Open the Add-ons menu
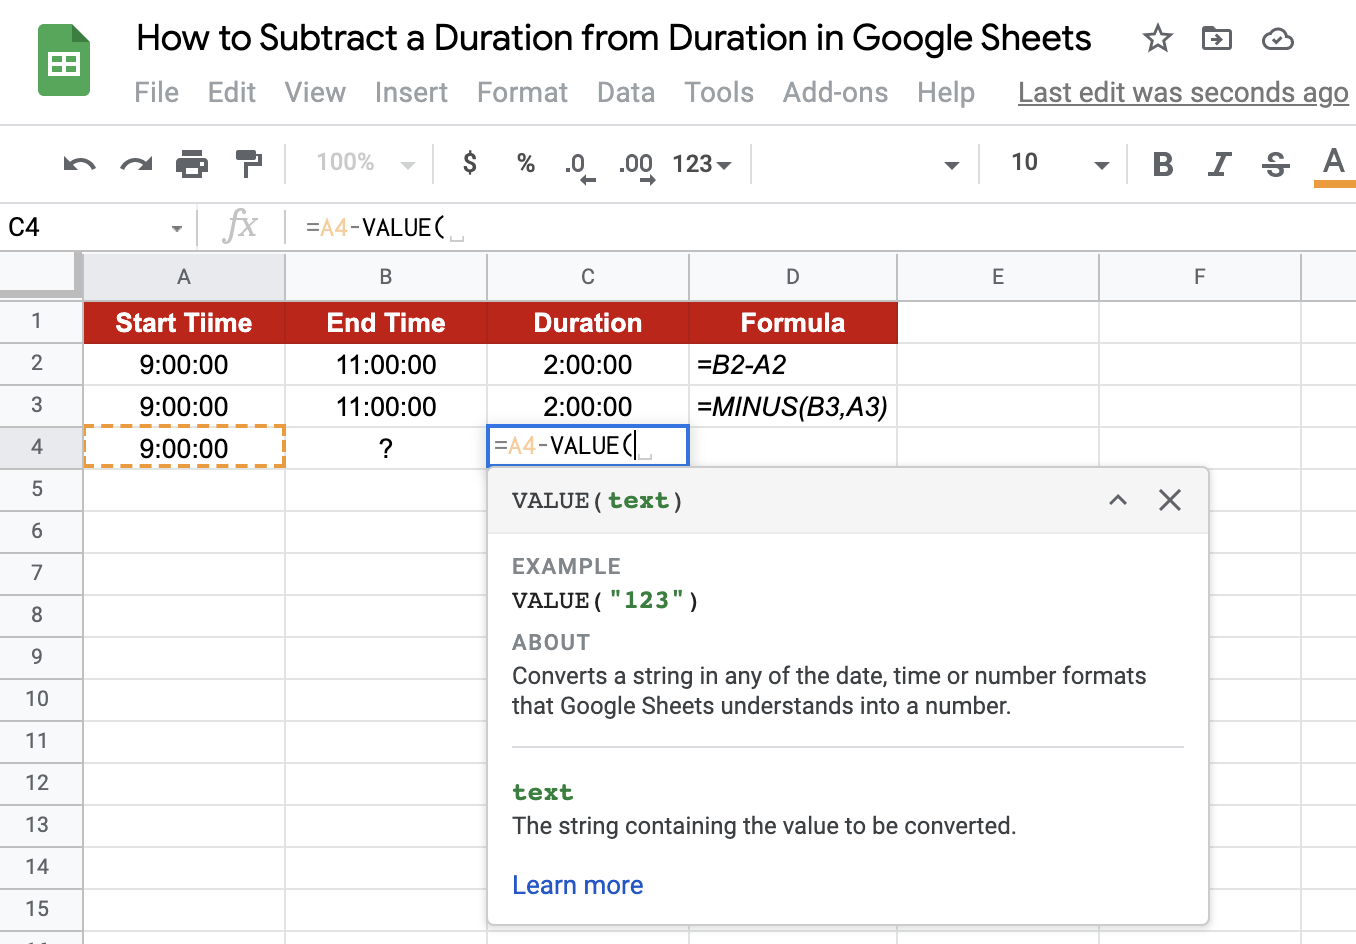This screenshot has width=1356, height=944. [835, 92]
